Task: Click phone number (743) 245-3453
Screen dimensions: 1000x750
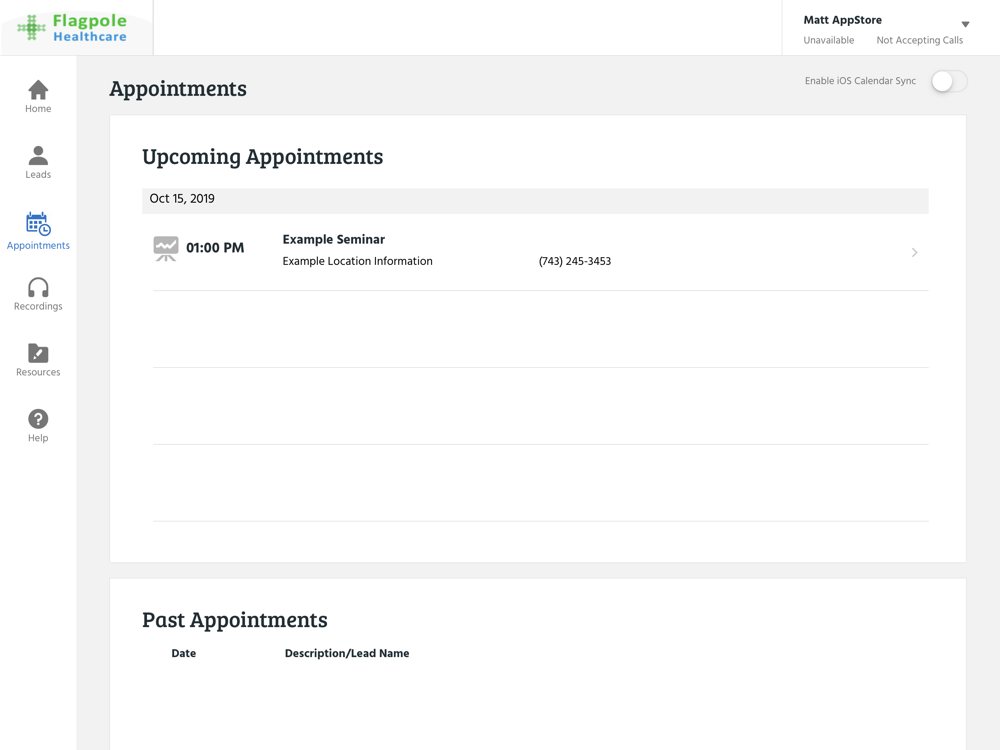Action: pos(575,261)
